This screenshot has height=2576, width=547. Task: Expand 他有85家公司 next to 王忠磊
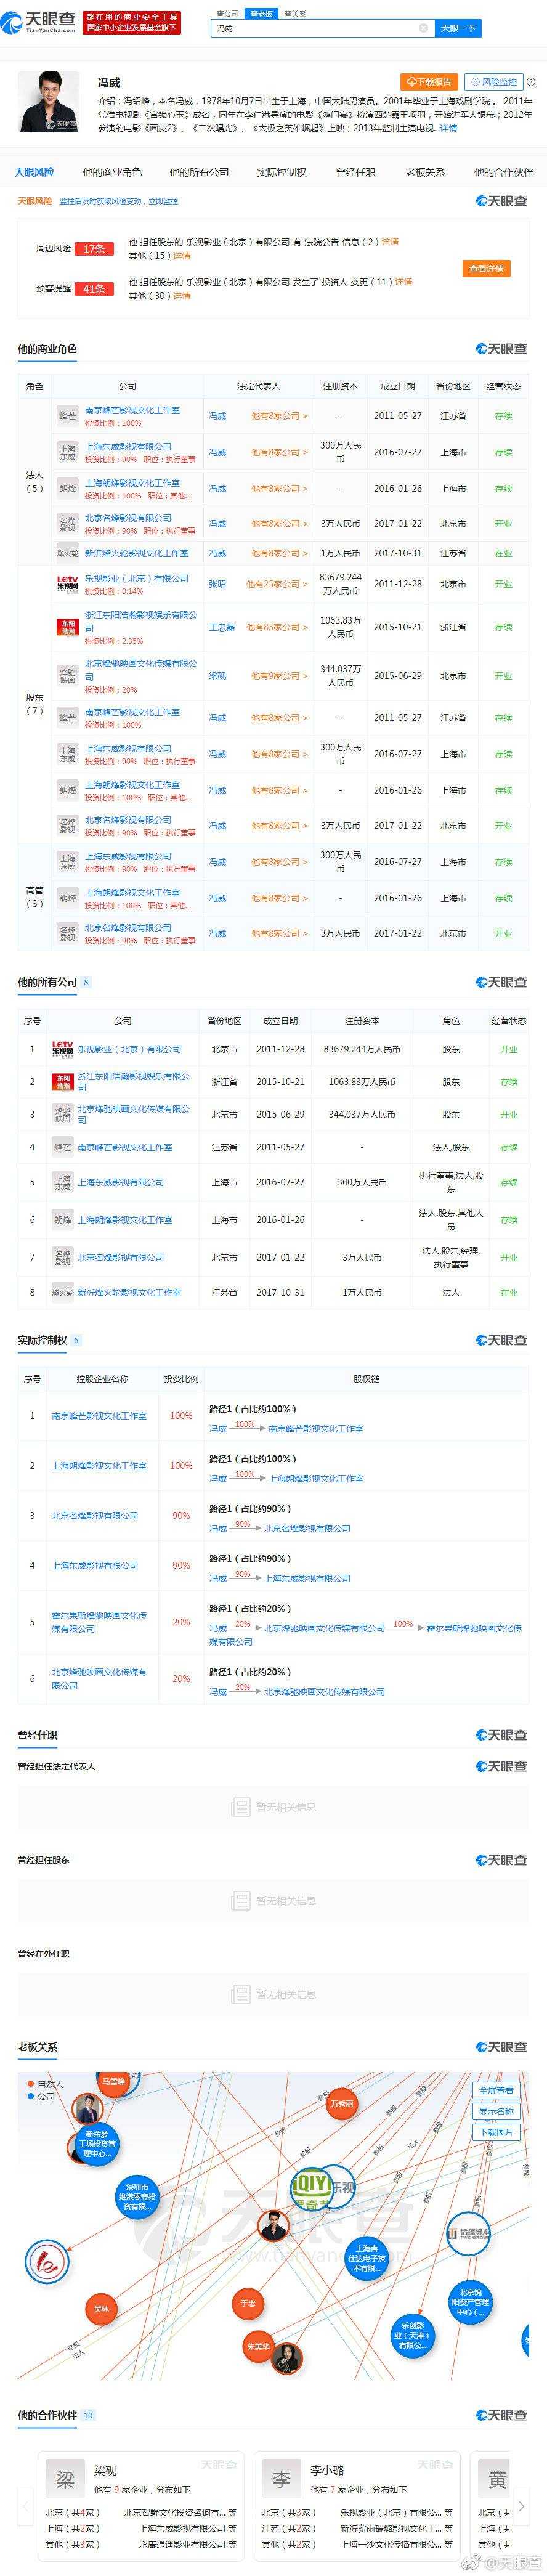coord(277,627)
